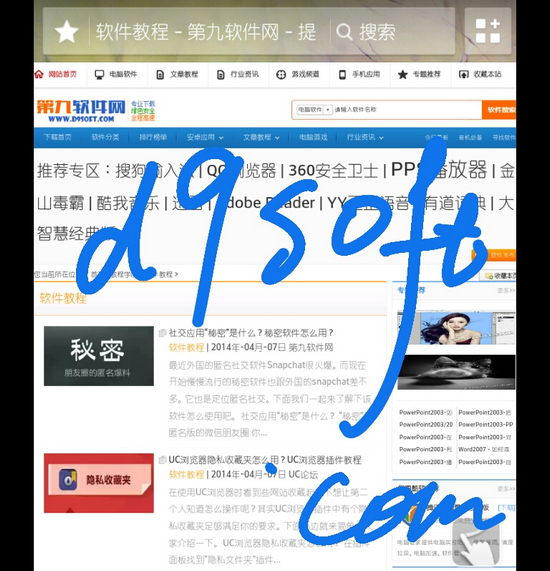Select the page title 软件教程 - 第九软件网 address field
Screen dimensions: 550x571
pyautogui.click(x=206, y=32)
